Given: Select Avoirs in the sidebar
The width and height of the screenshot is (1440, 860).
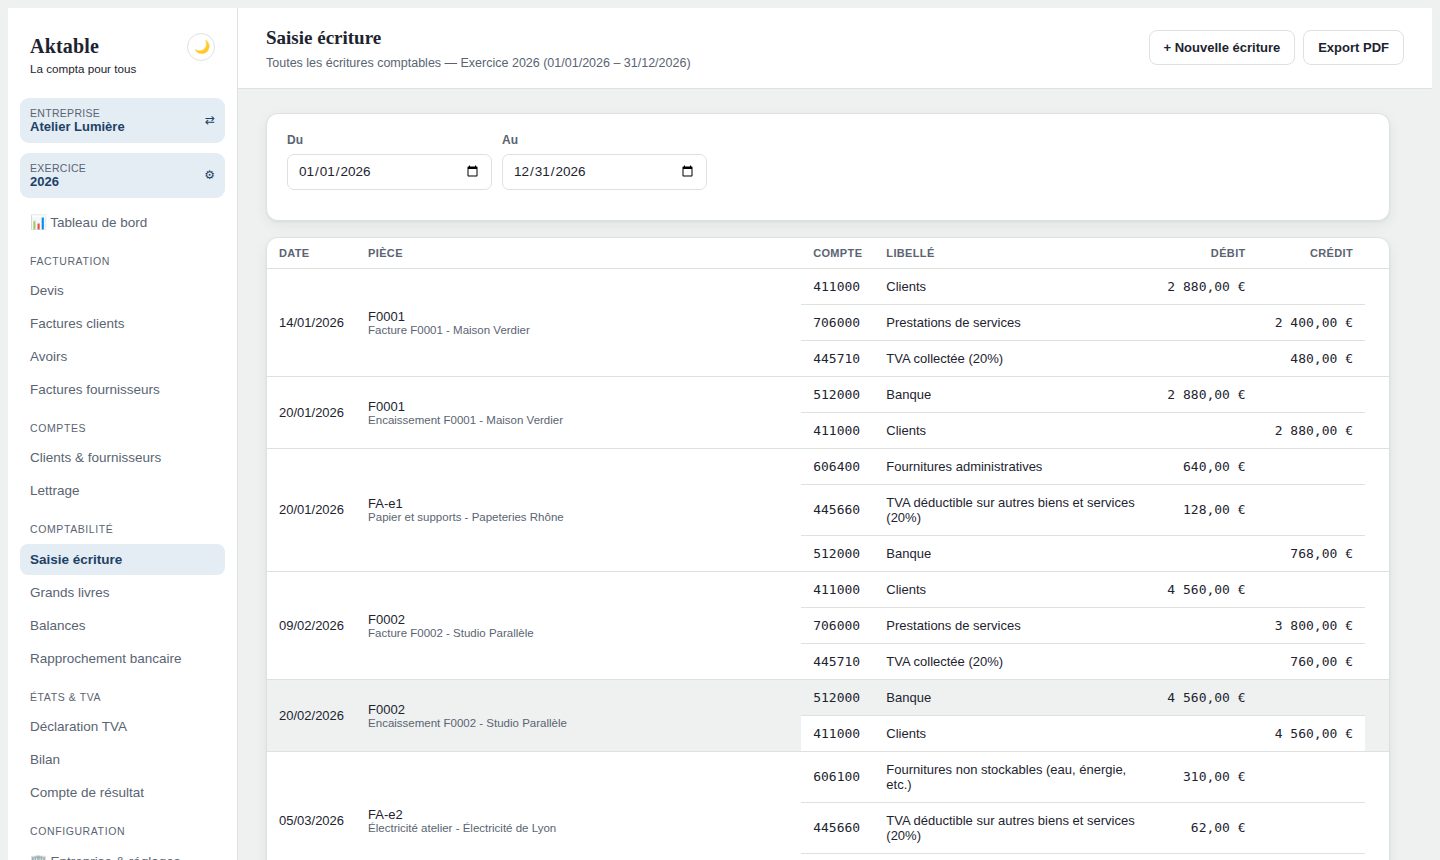Looking at the screenshot, I should point(122,357).
